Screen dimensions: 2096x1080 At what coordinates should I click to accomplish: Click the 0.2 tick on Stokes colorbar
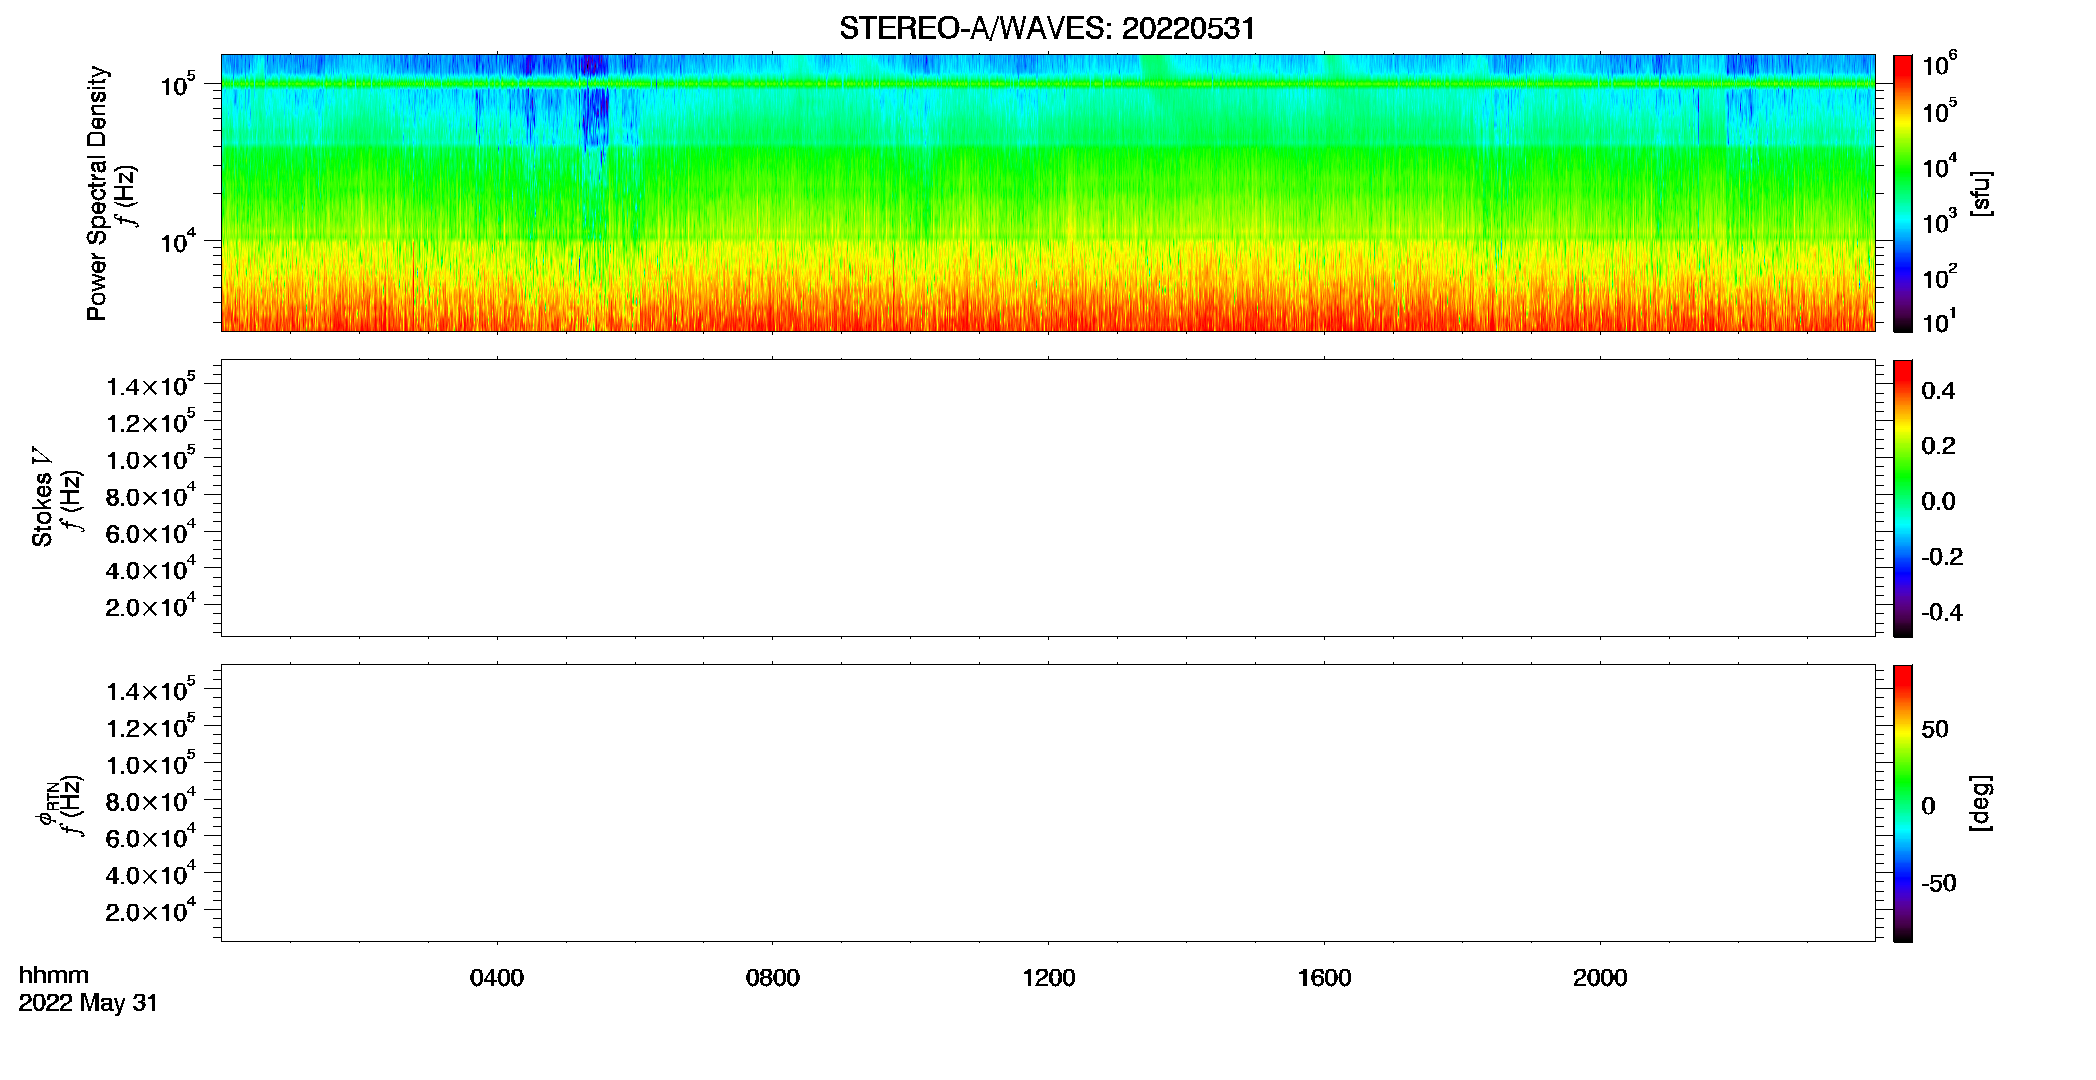tap(1938, 446)
